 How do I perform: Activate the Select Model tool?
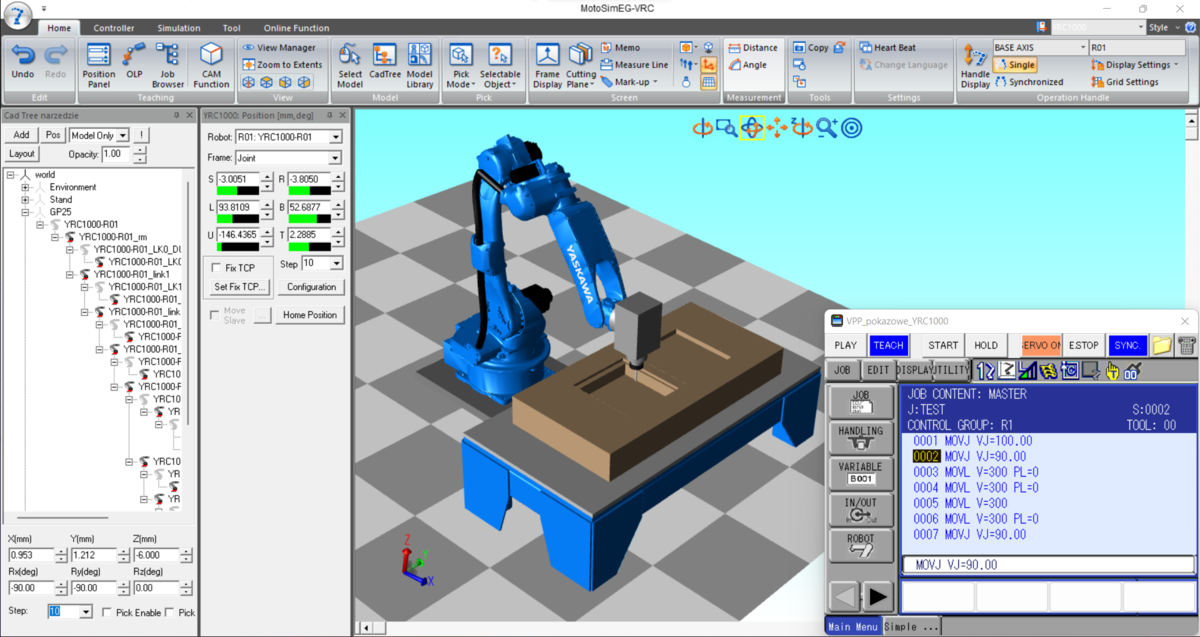(x=350, y=65)
